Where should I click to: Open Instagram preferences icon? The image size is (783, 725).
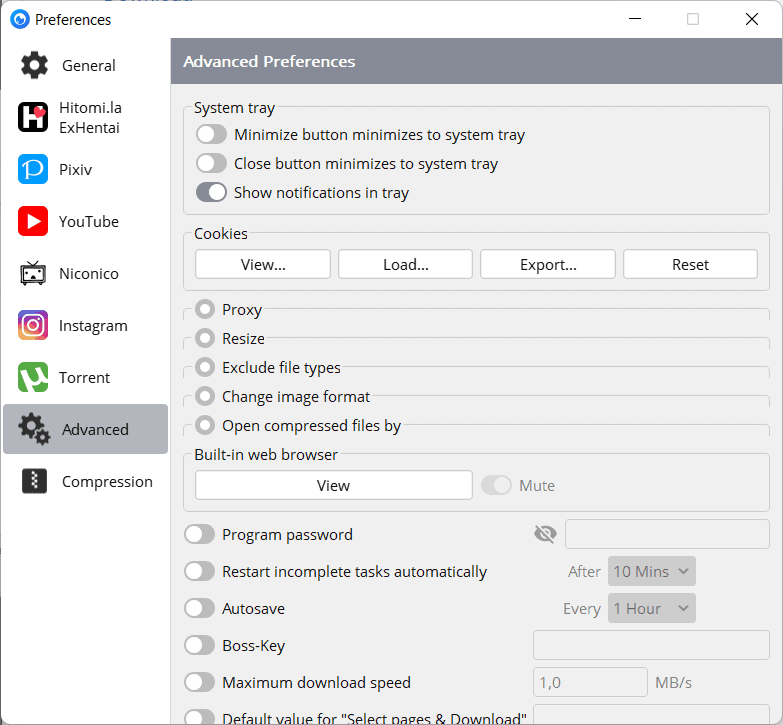(33, 325)
